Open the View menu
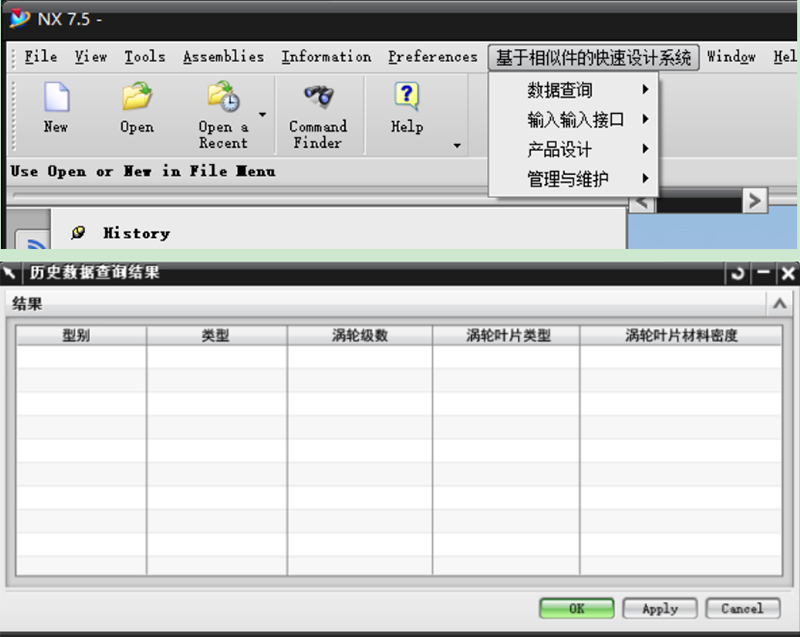The image size is (800, 637). click(91, 57)
